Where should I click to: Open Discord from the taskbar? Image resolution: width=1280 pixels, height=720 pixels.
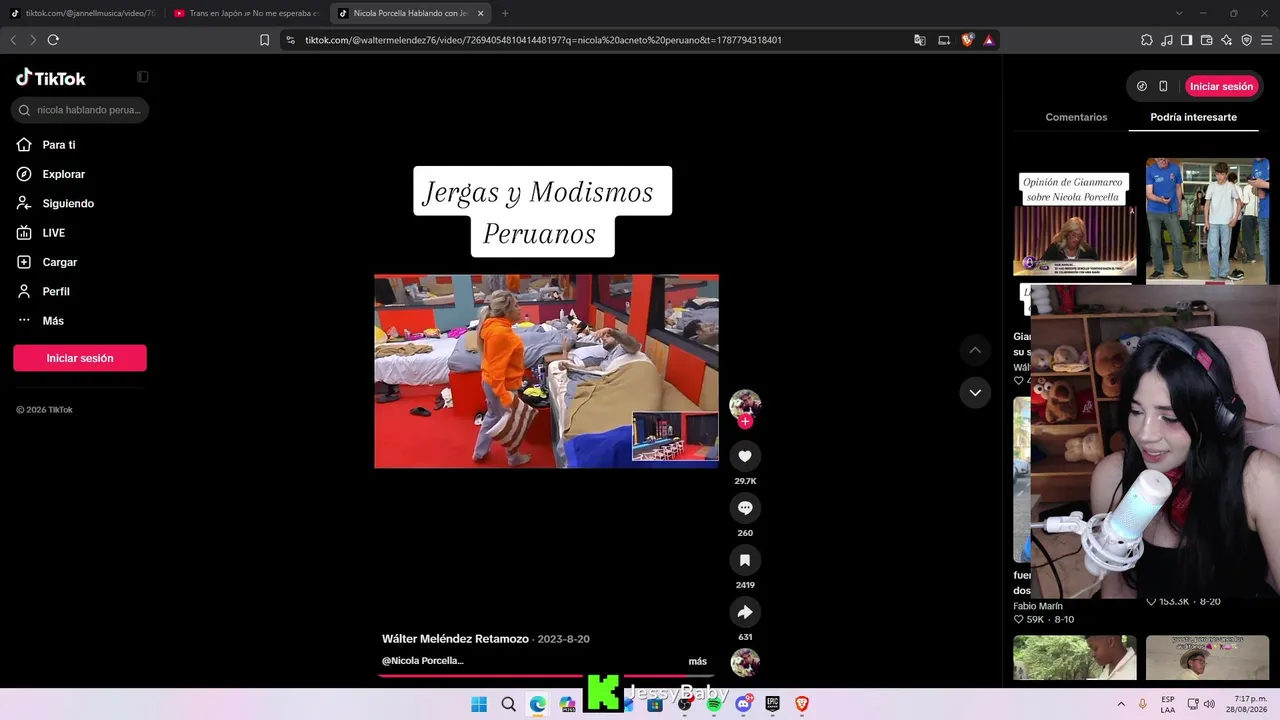[743, 704]
